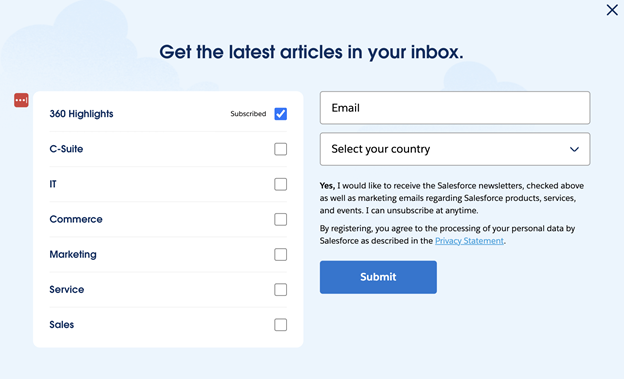
Task: Select the Commerce newsletter checkbox
Action: 281,219
